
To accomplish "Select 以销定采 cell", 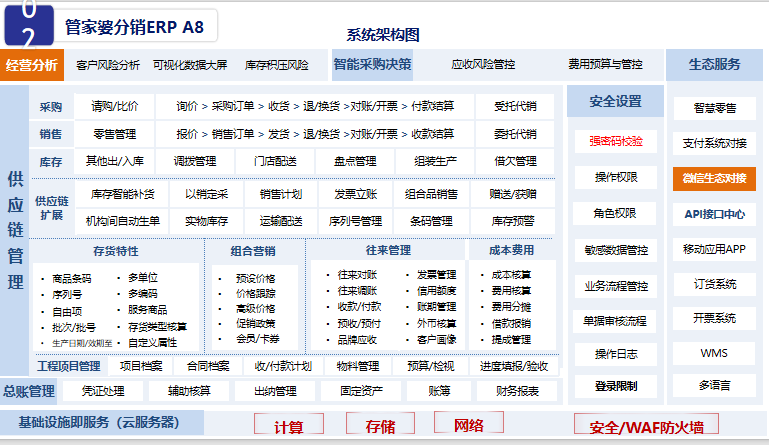I will tap(206, 194).
